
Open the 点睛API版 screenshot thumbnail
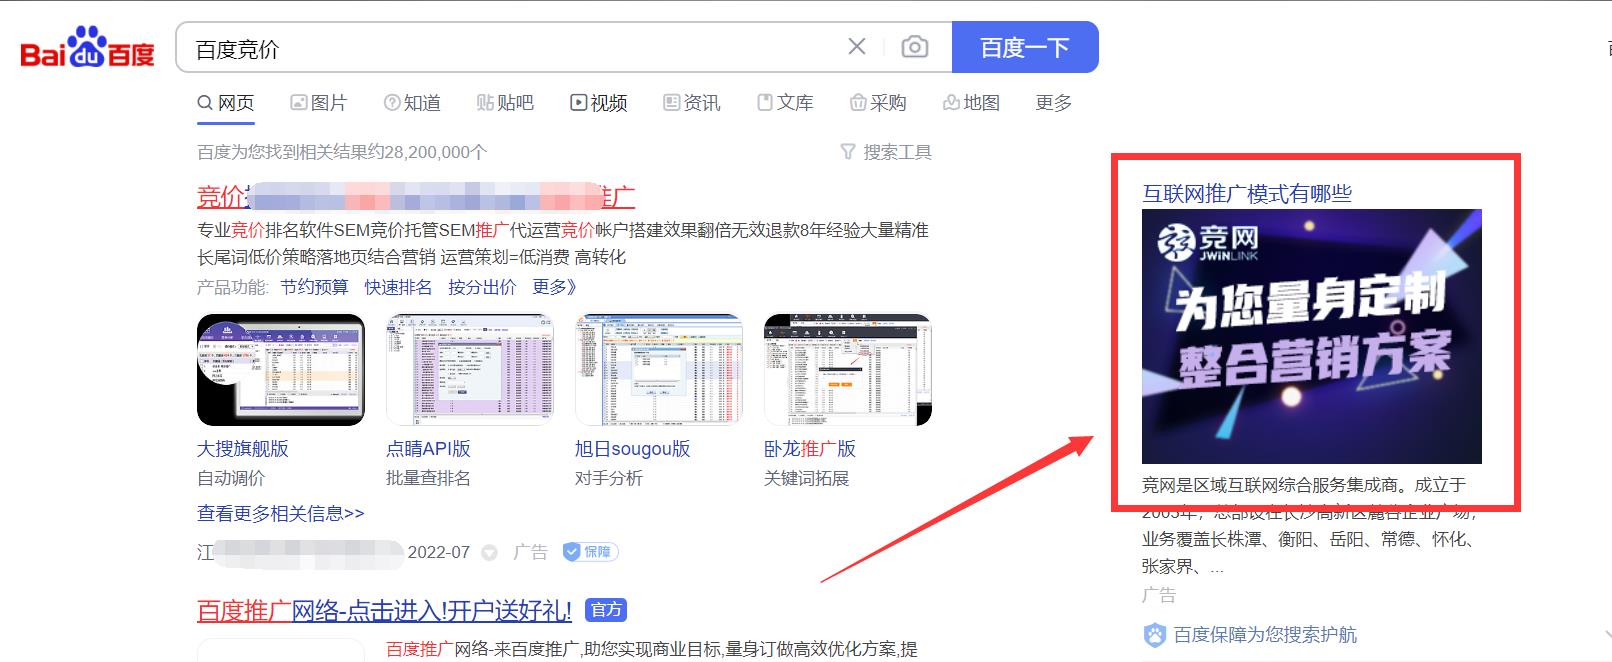[x=470, y=370]
